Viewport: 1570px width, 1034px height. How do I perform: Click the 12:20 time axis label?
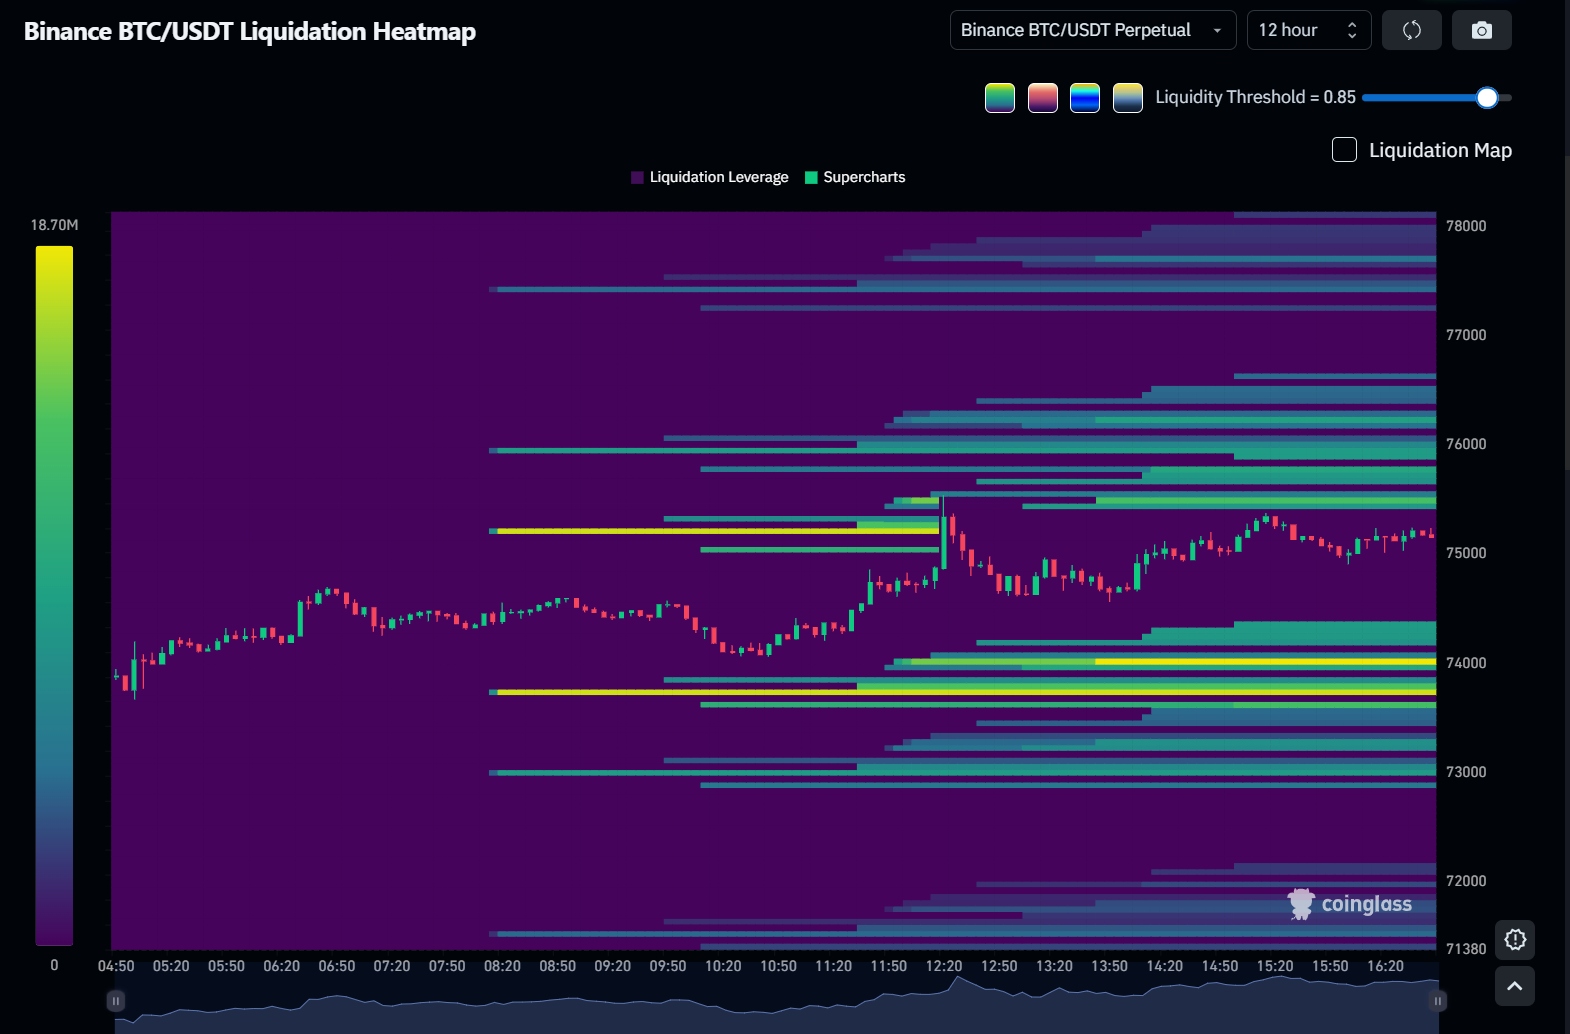coord(944,966)
